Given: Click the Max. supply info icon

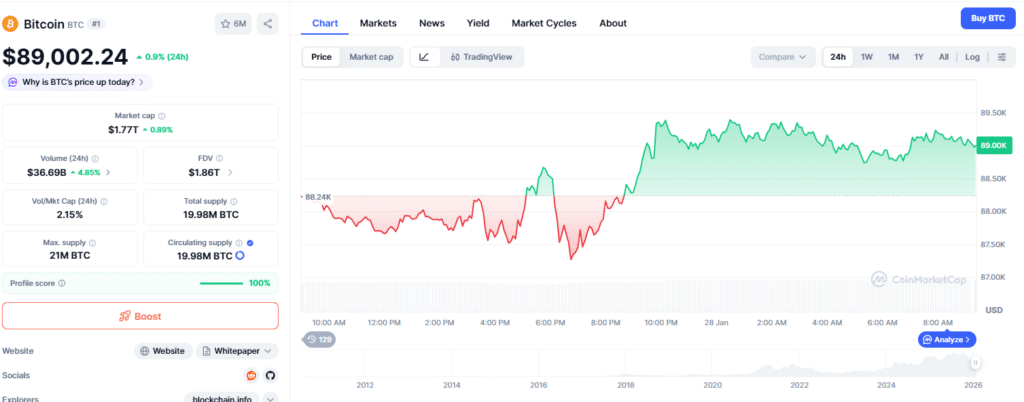Looking at the screenshot, I should [92, 243].
